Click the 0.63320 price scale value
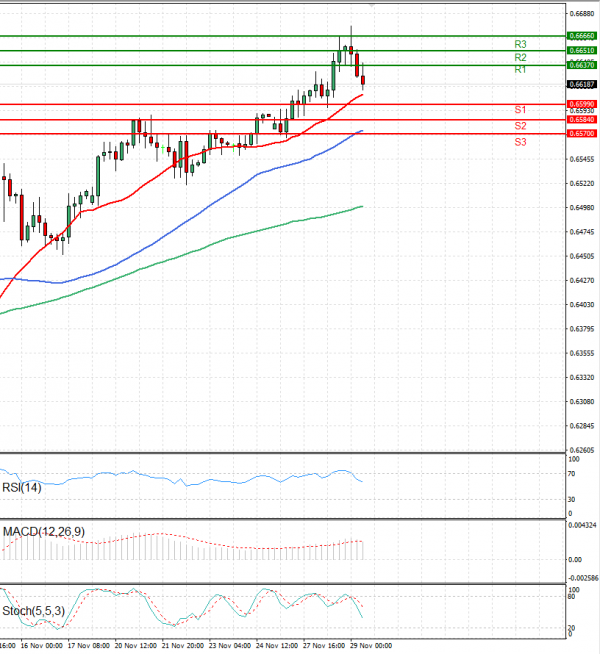 (582, 377)
